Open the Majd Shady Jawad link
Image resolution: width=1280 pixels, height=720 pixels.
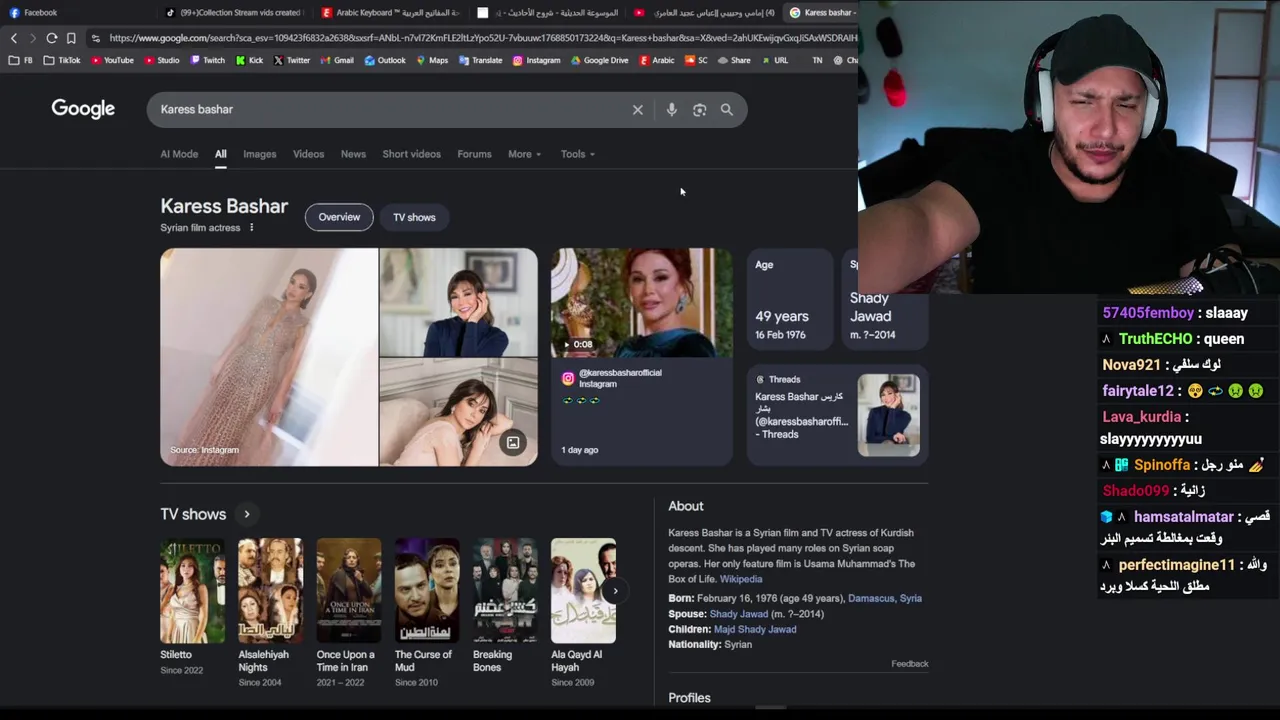pyautogui.click(x=755, y=629)
